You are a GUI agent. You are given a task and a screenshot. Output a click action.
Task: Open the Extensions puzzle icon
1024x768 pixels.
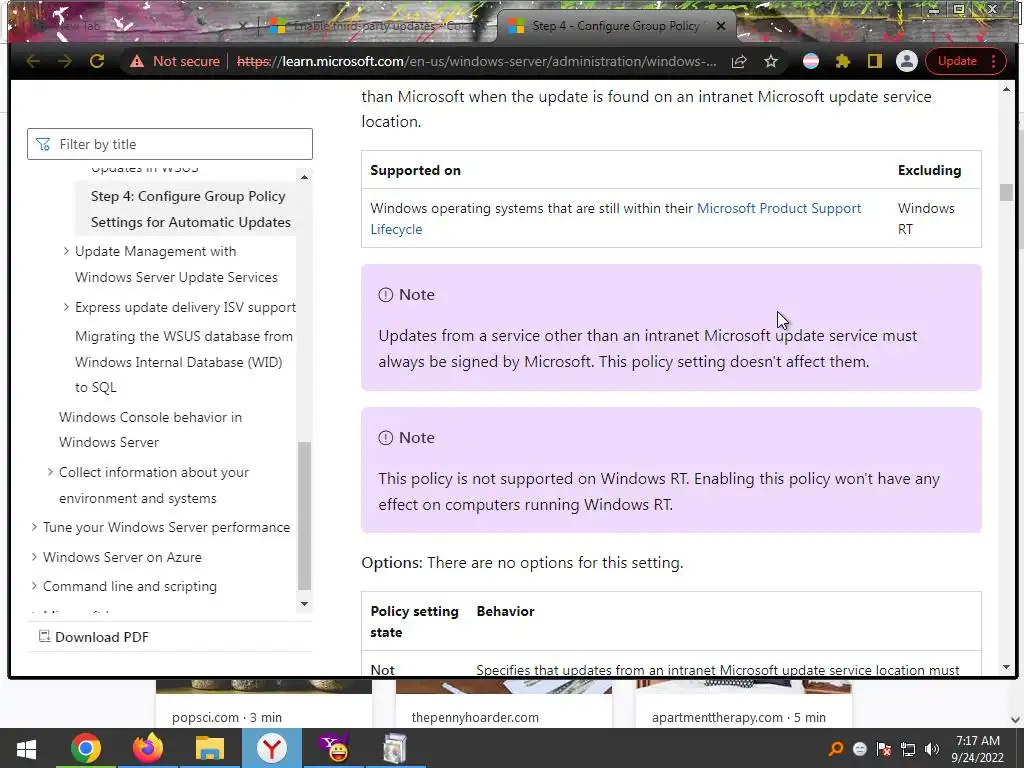(x=842, y=61)
